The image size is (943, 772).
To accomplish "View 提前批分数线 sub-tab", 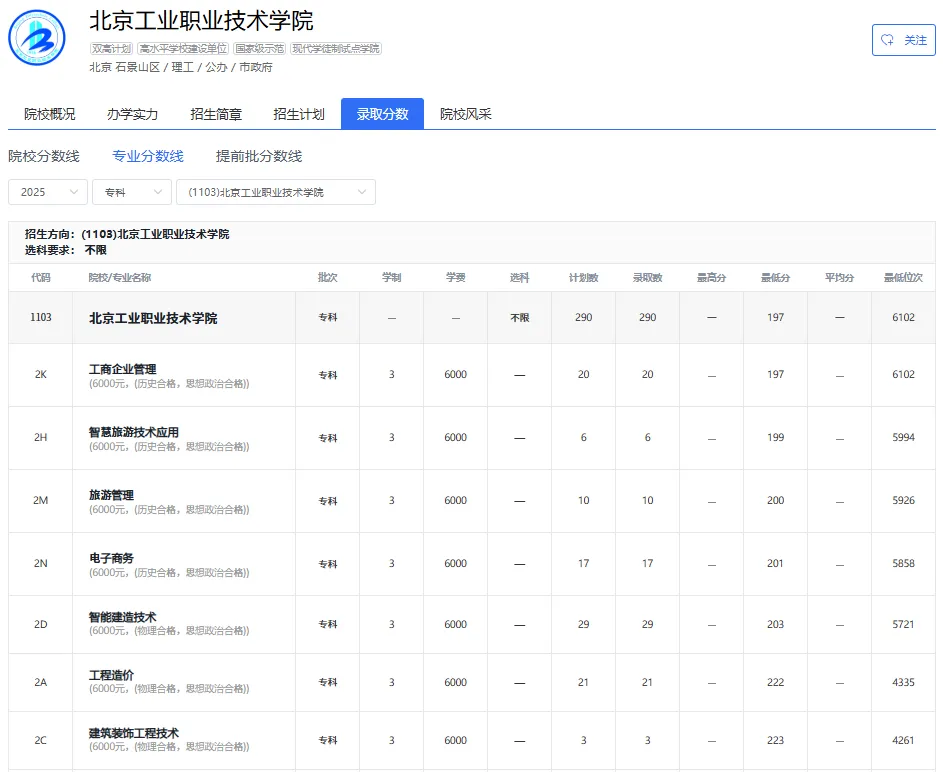I will click(259, 156).
